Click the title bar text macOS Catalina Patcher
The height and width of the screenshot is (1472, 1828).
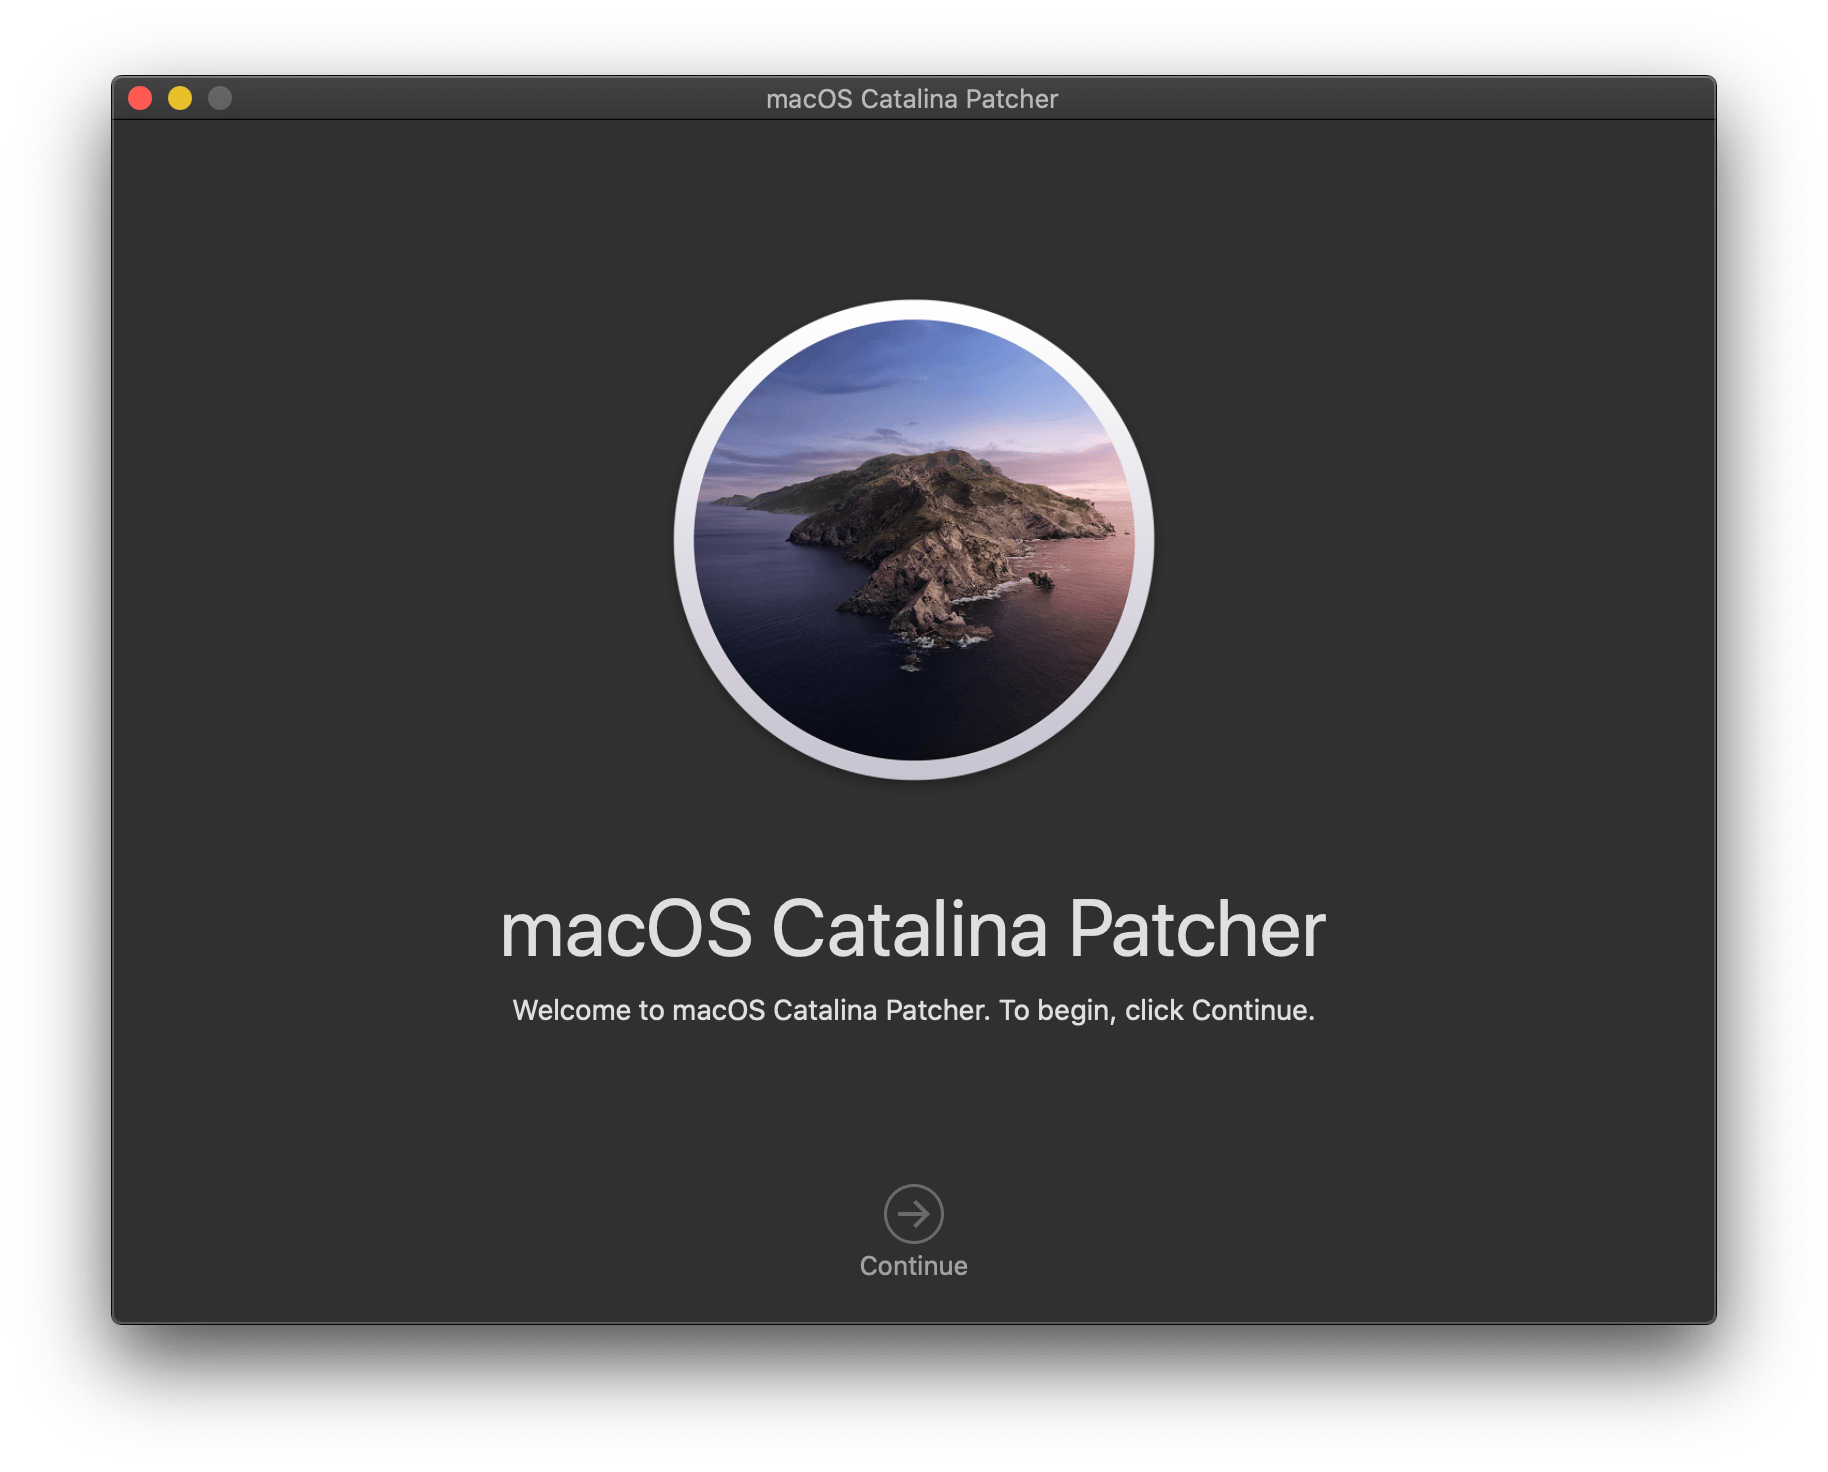[912, 99]
